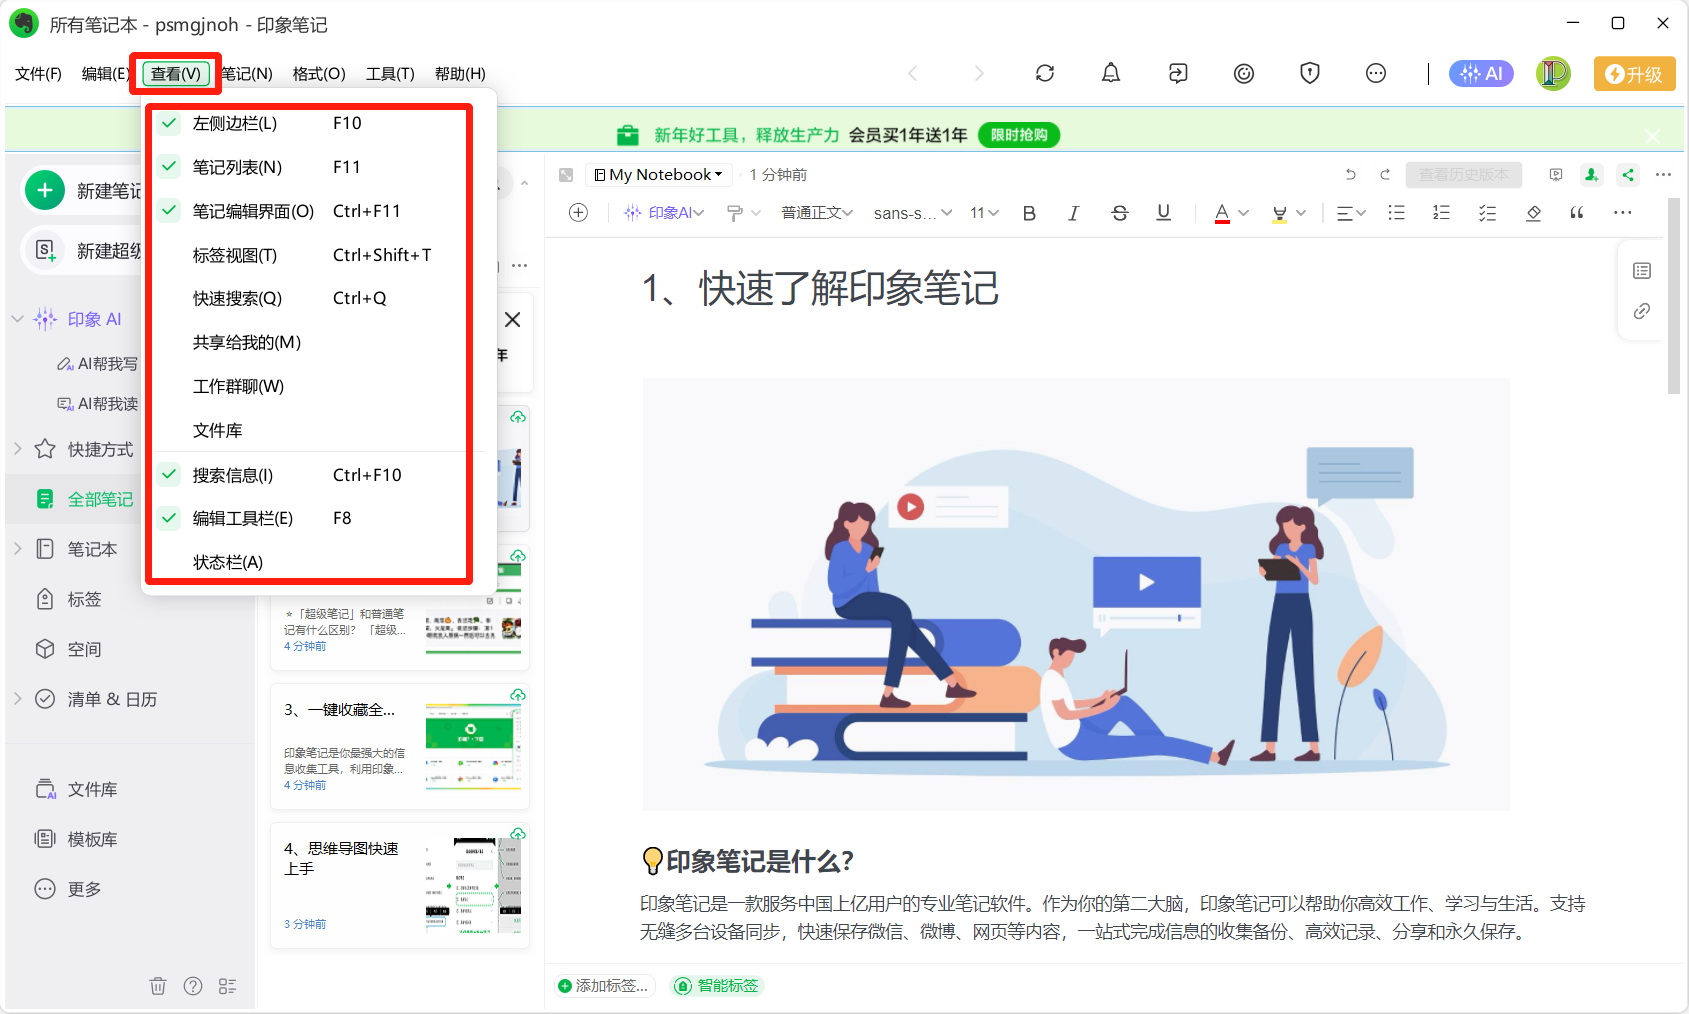Select 快速搜索 menu entry
This screenshot has width=1689, height=1014.
coord(310,298)
